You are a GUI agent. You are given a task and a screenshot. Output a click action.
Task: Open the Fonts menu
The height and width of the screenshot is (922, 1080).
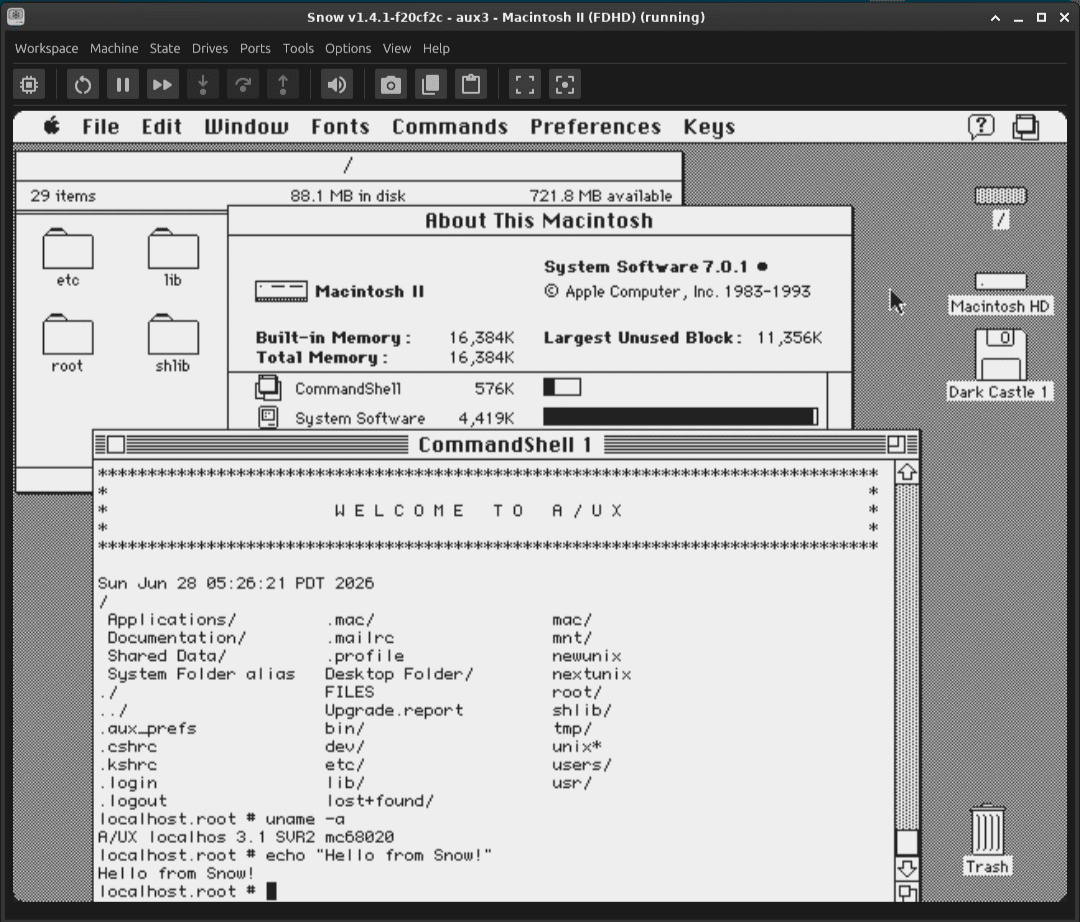340,127
